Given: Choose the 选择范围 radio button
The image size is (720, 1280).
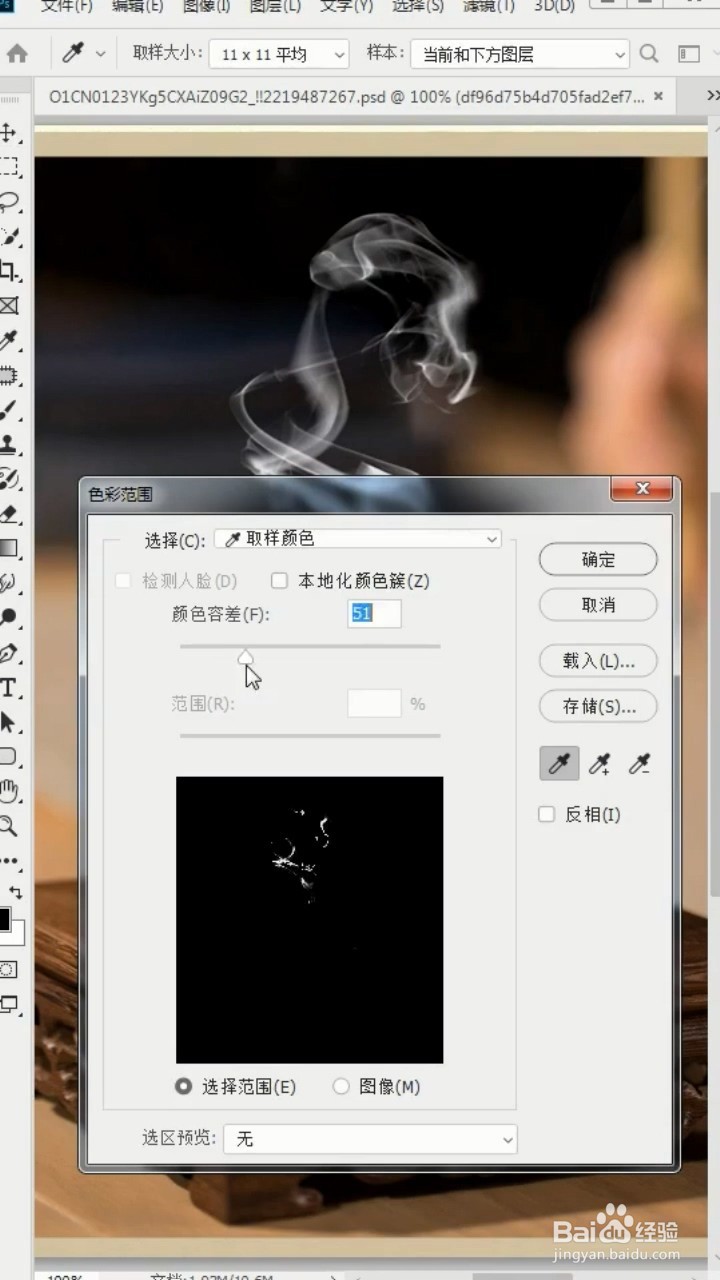Looking at the screenshot, I should coord(183,1086).
